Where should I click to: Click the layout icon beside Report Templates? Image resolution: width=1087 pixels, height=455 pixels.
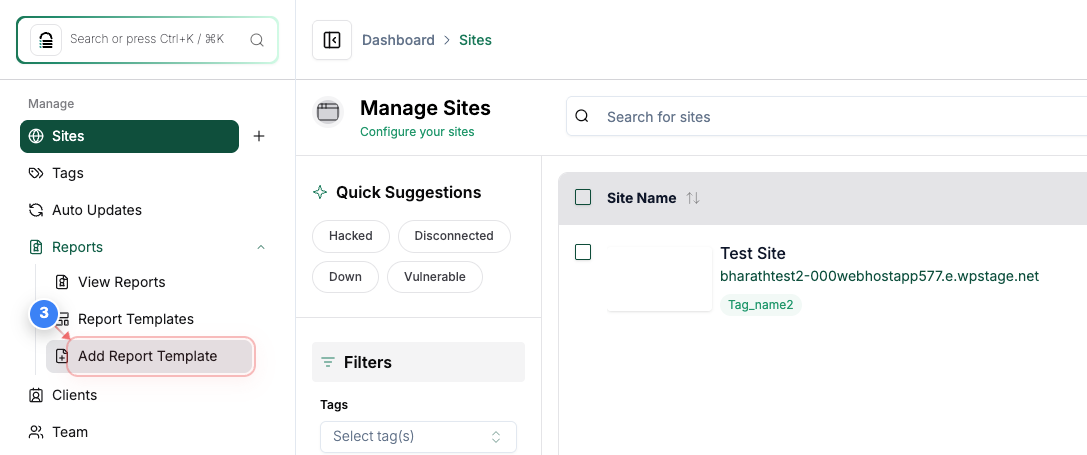[x=64, y=319]
